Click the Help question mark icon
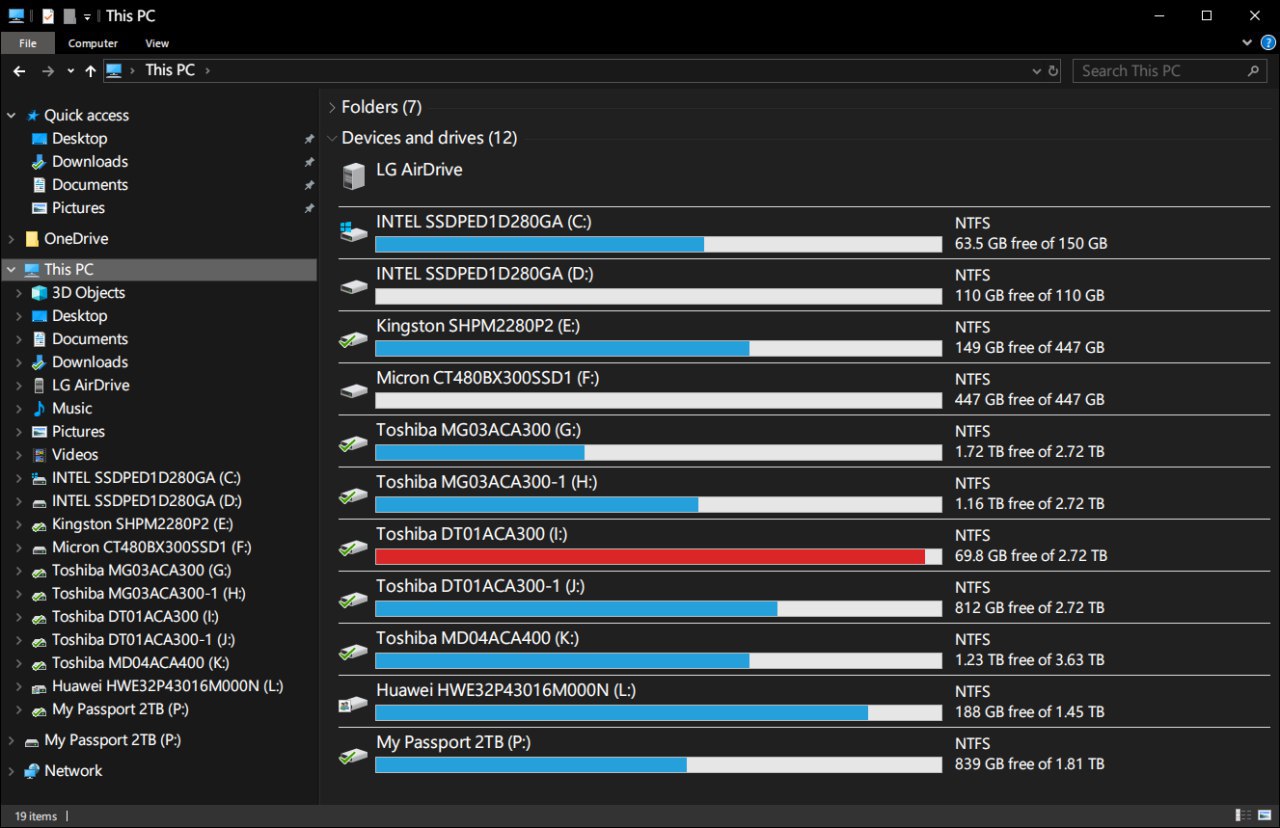This screenshot has width=1280, height=828. click(1268, 43)
